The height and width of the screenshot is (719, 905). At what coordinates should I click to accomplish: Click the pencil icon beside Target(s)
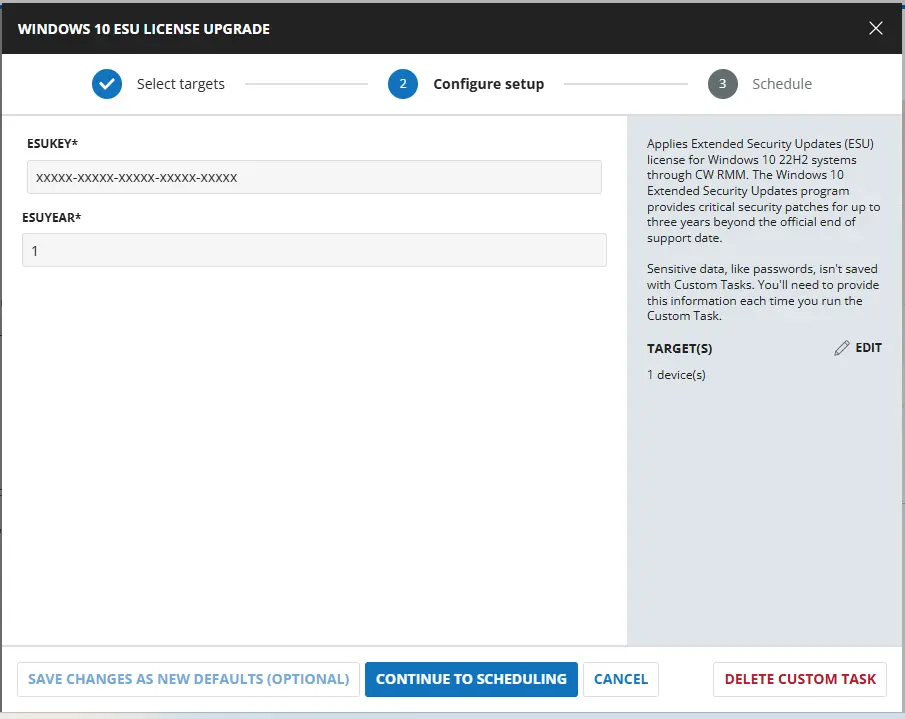(x=842, y=348)
